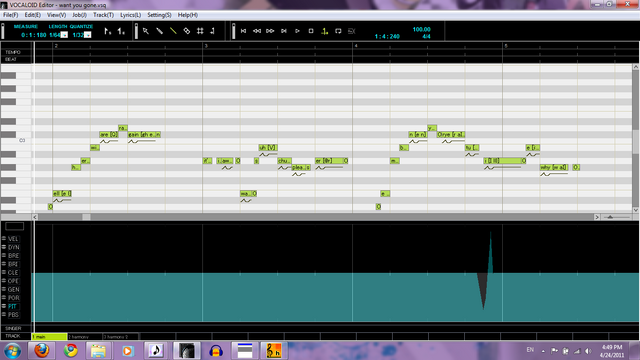Open the Lyrics(L) menu
This screenshot has width=640, height=360.
130,15
